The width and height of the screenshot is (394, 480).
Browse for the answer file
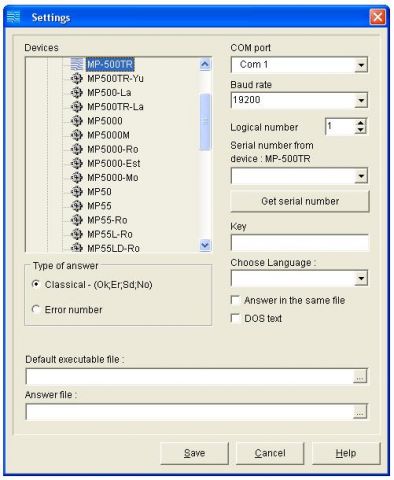click(360, 412)
